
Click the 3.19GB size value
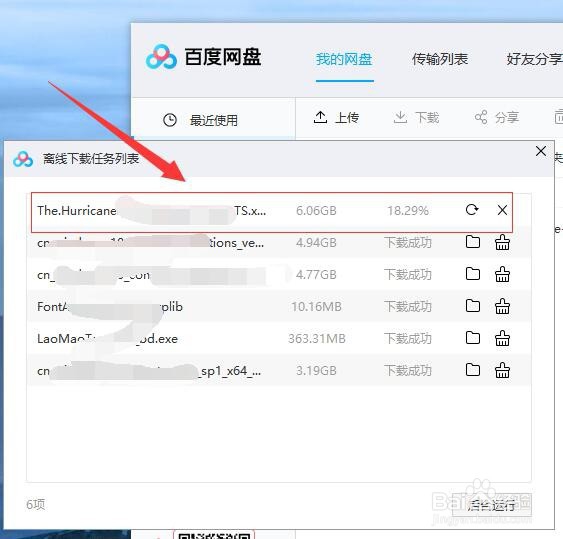pos(316,371)
